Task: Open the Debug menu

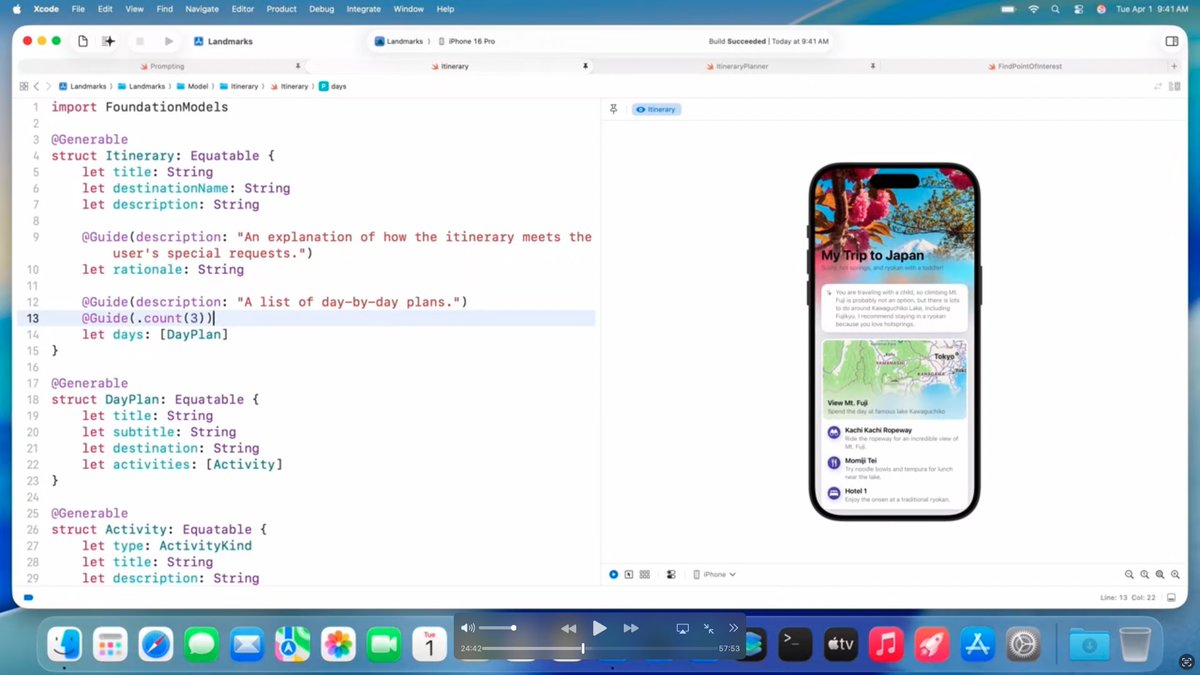Action: click(x=322, y=9)
